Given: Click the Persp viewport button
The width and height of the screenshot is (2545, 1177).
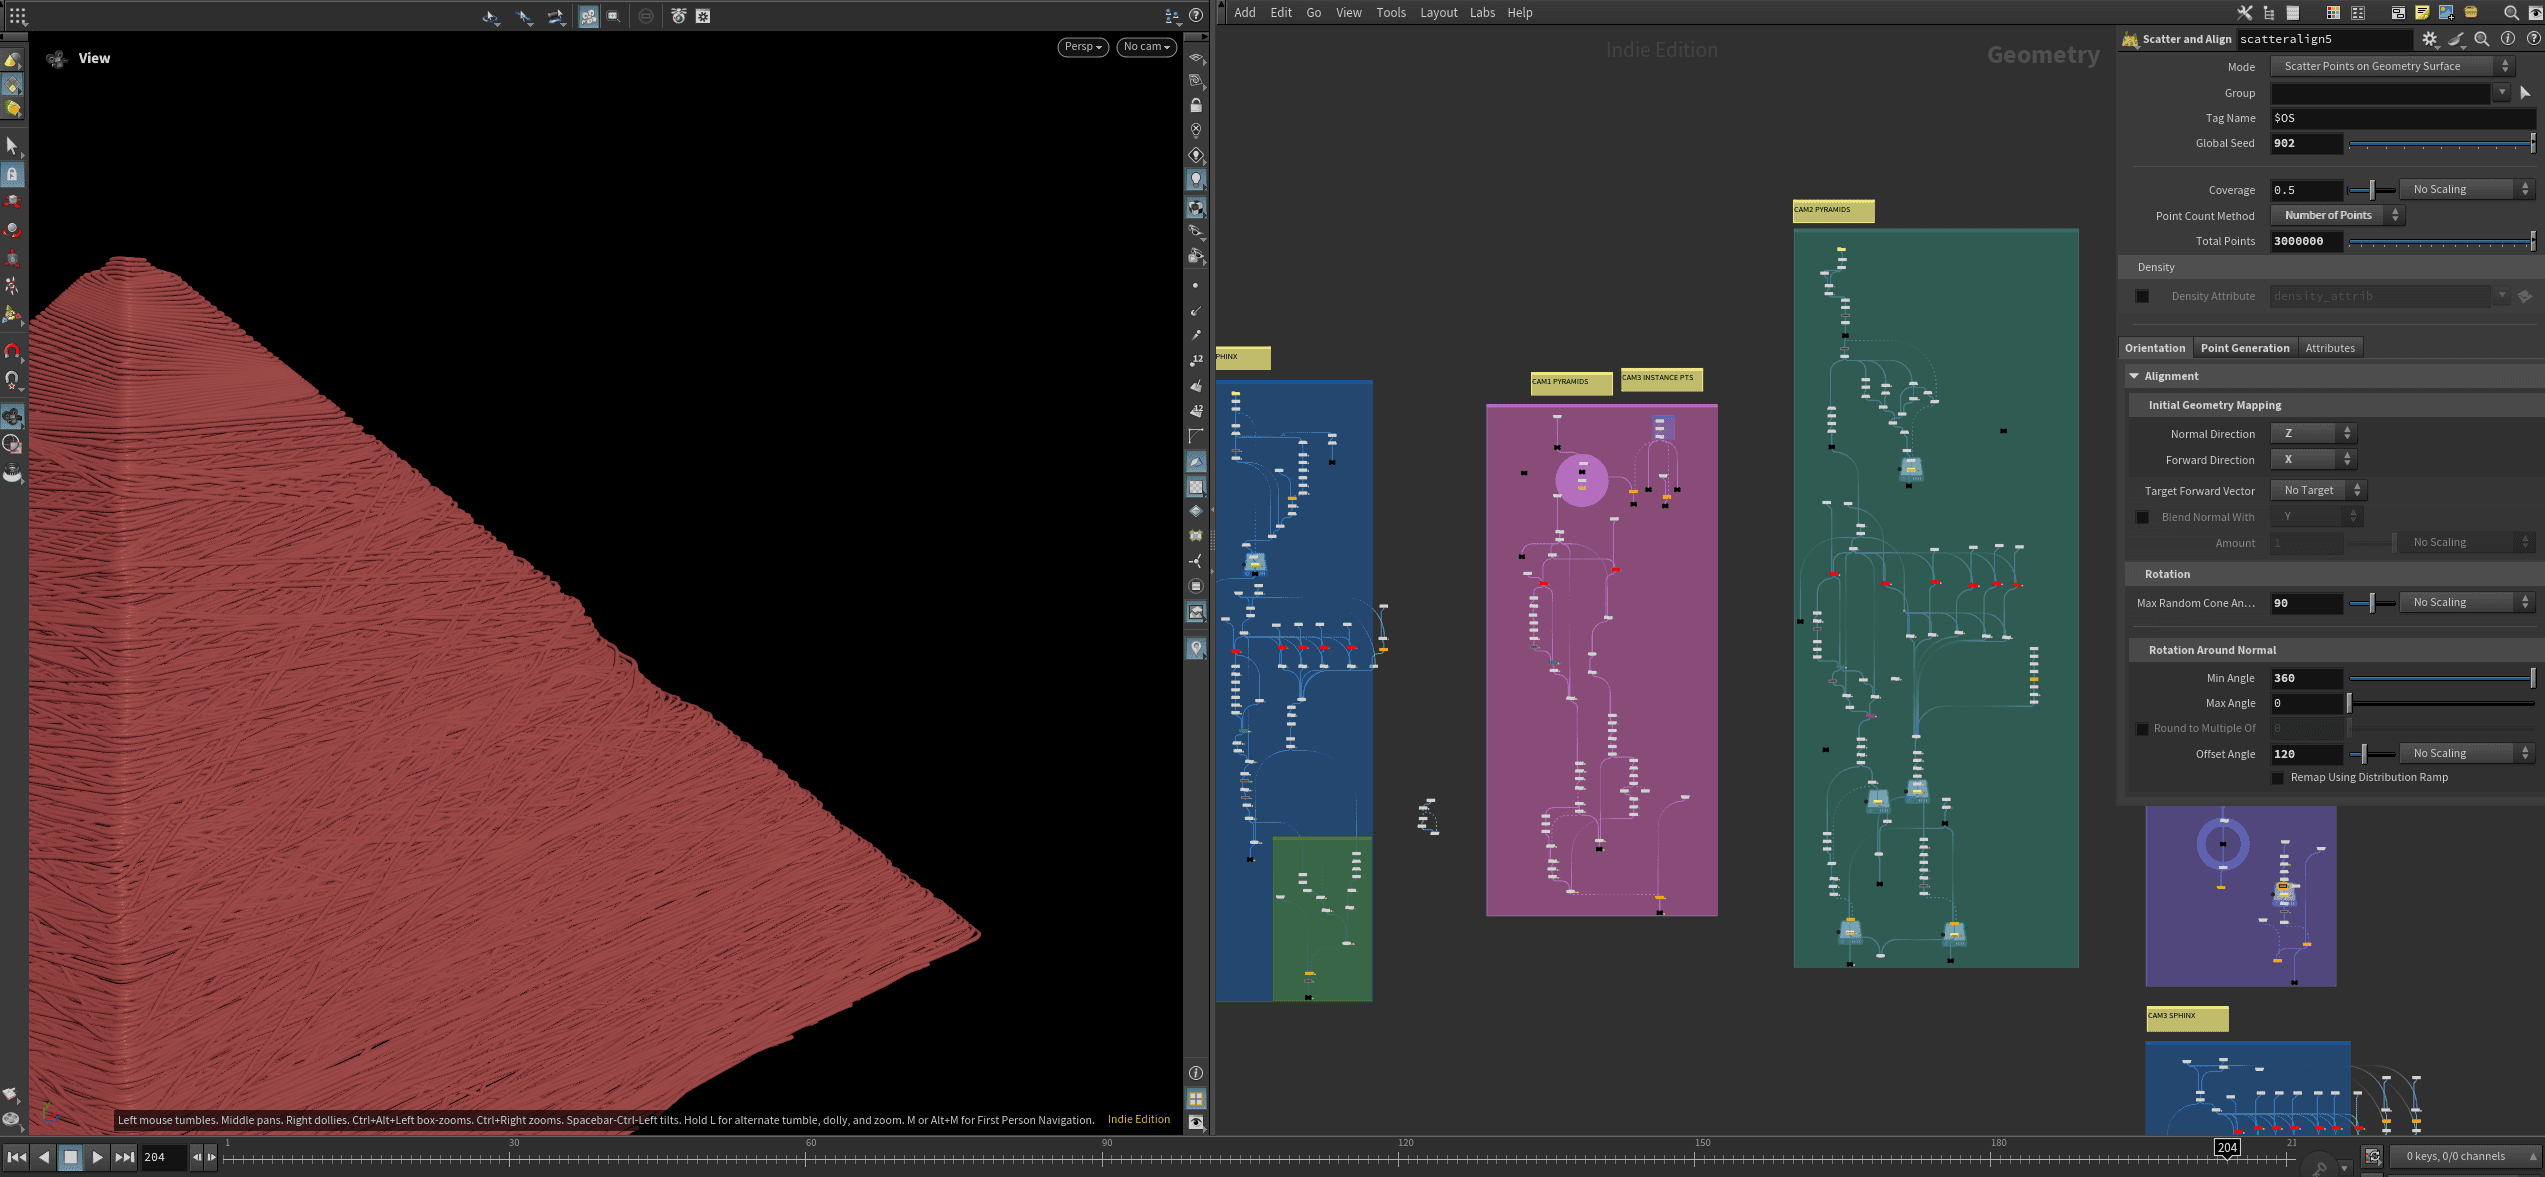Looking at the screenshot, I should [1082, 47].
